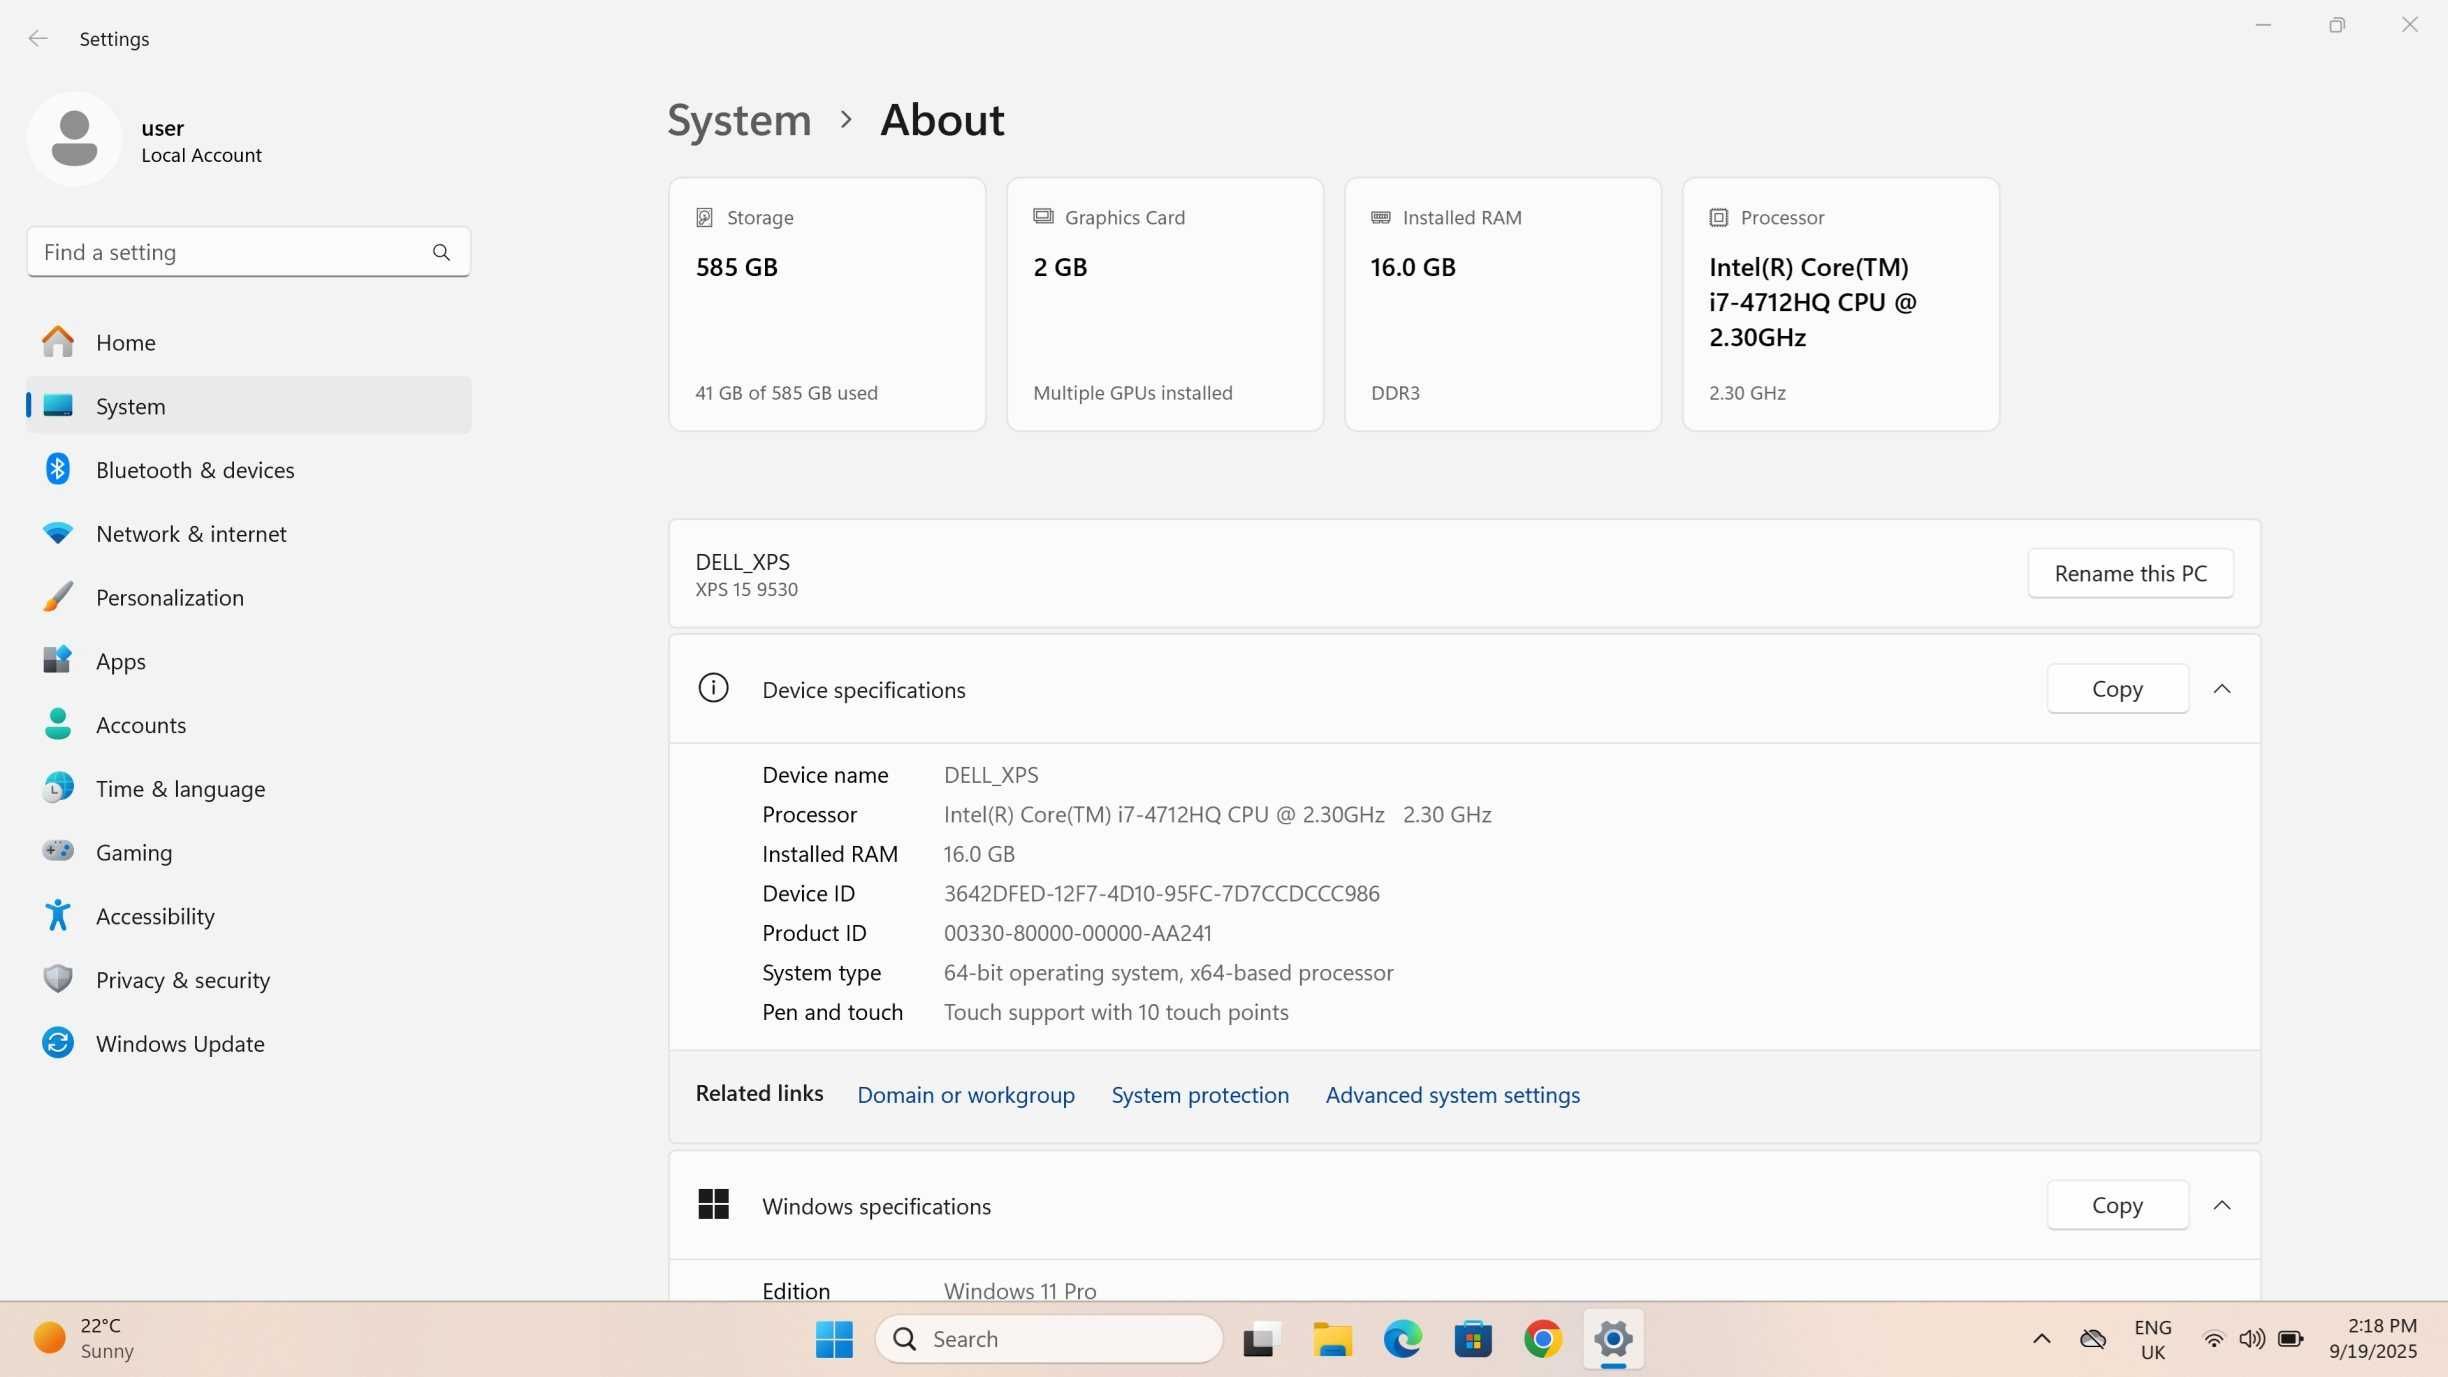The height and width of the screenshot is (1377, 2448).
Task: Copy the Device specifications
Action: pos(2117,689)
